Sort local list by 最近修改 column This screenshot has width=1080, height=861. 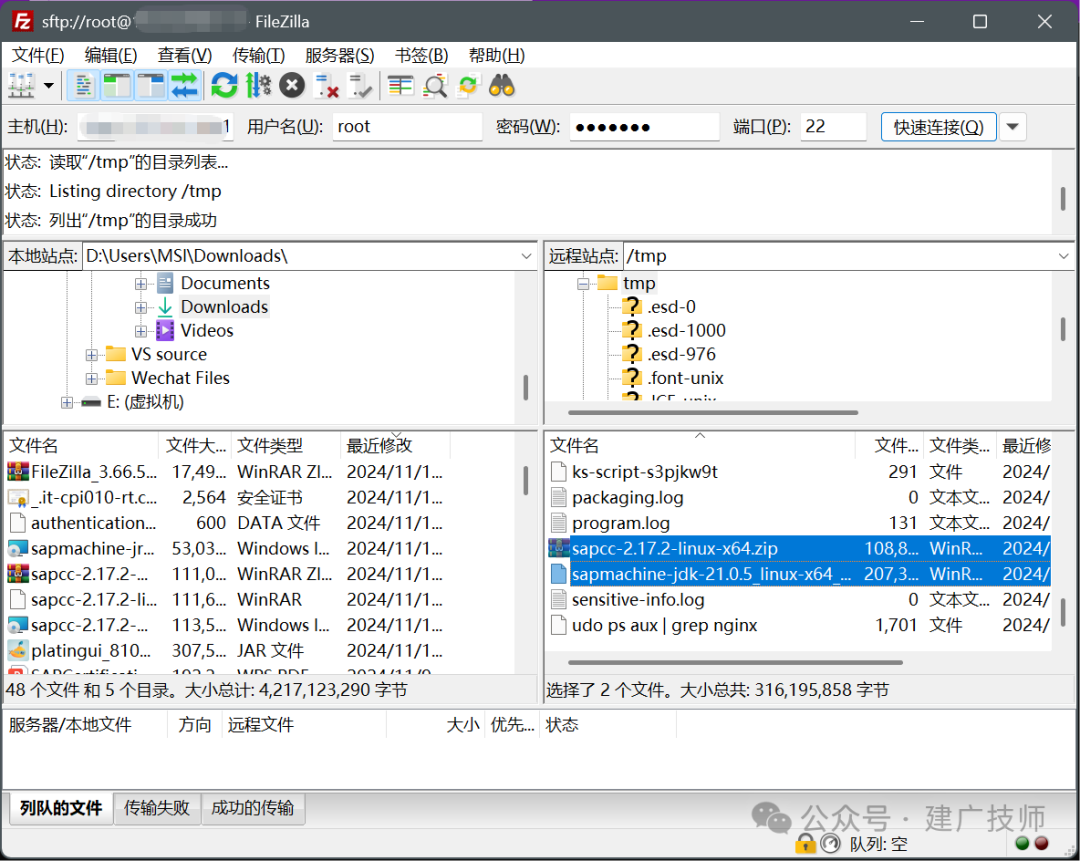pos(395,446)
